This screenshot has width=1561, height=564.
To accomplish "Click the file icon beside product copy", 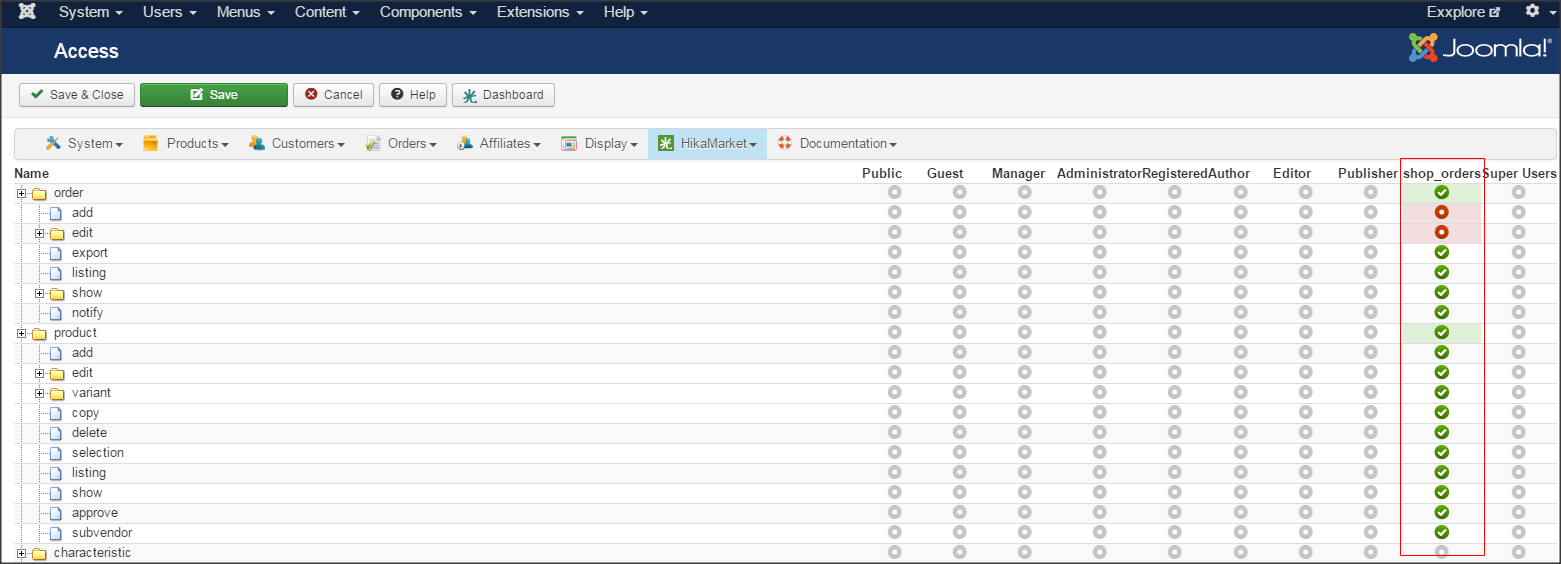I will click(56, 413).
